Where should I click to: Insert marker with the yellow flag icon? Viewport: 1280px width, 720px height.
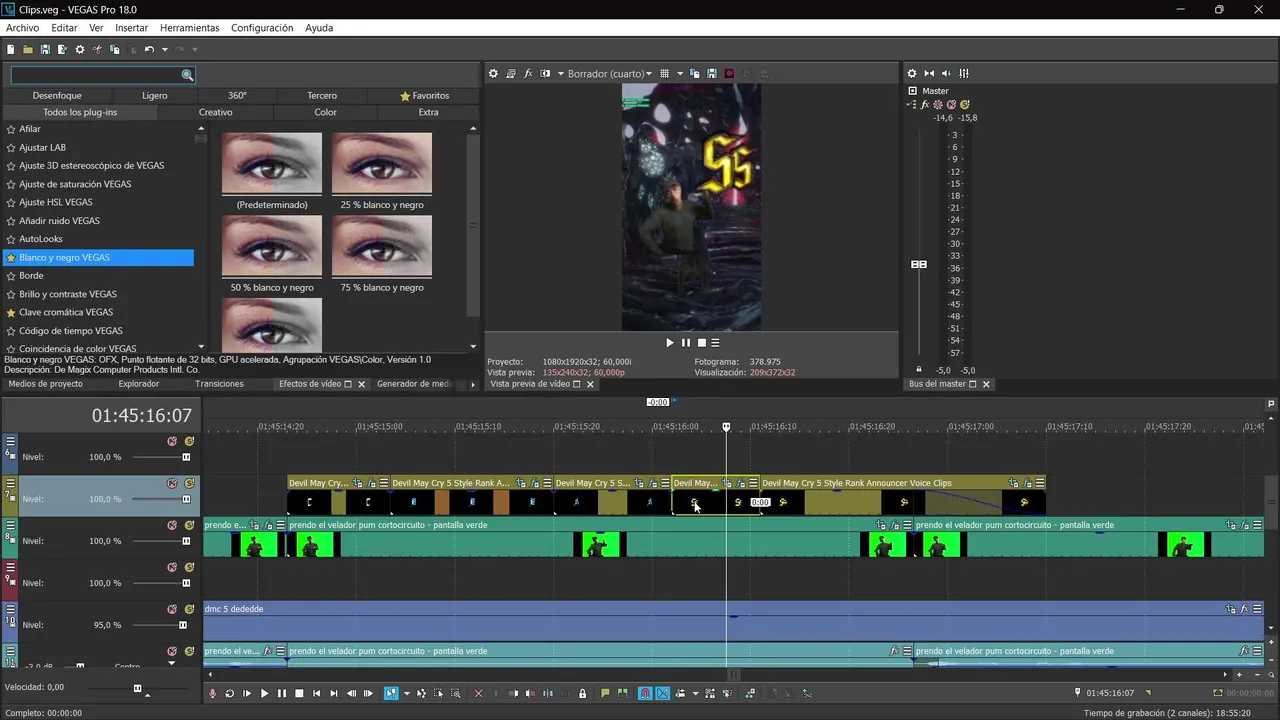pyautogui.click(x=605, y=693)
